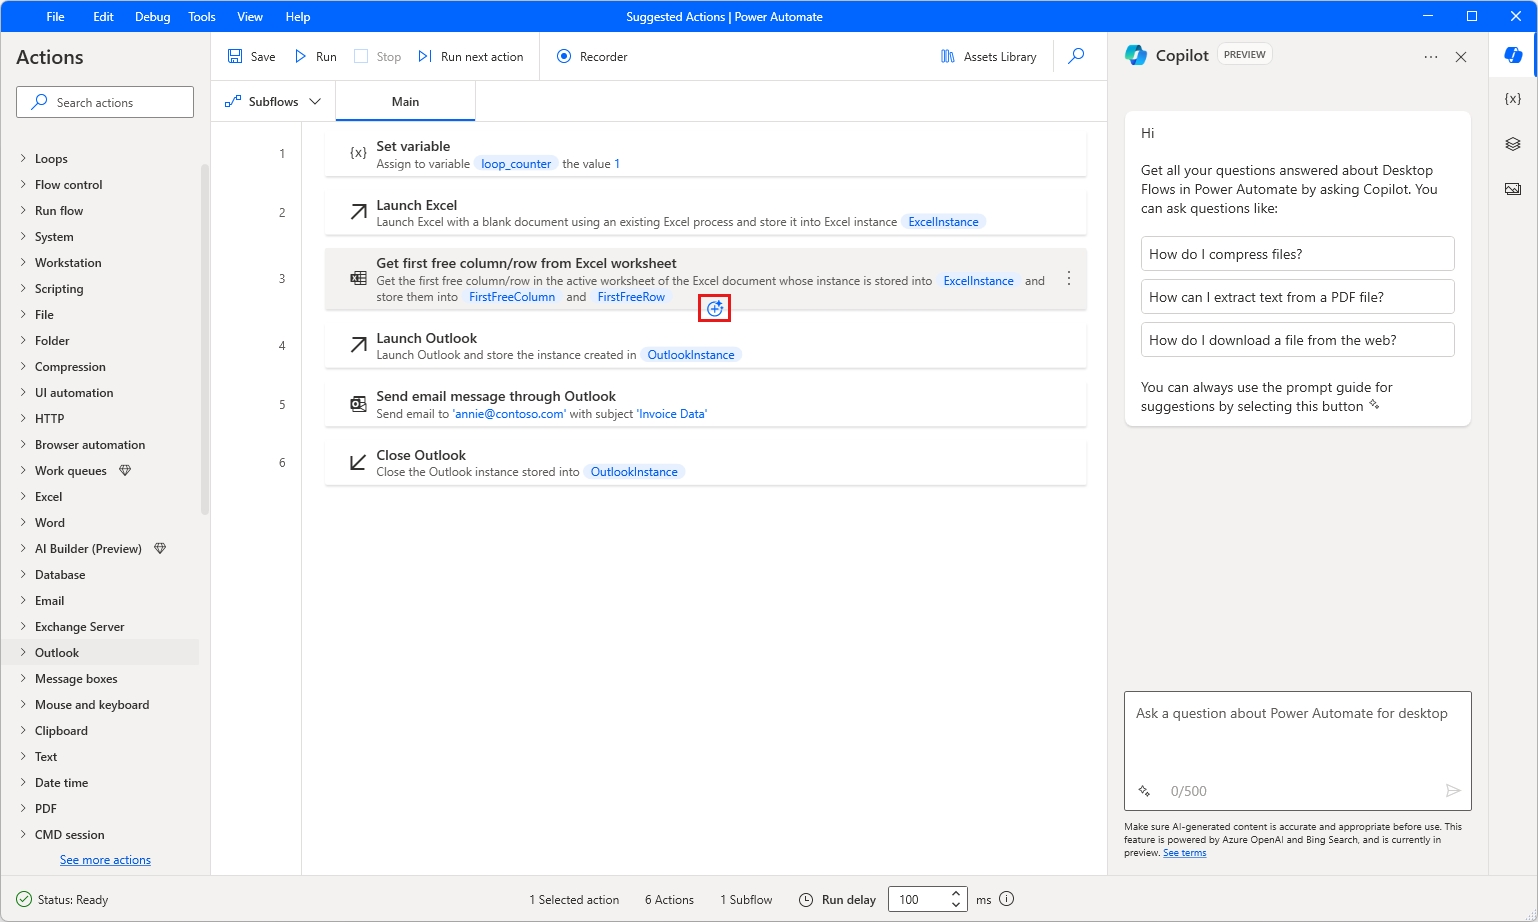Click 'How do I download a file' suggestion
The image size is (1538, 922).
[x=1297, y=340]
